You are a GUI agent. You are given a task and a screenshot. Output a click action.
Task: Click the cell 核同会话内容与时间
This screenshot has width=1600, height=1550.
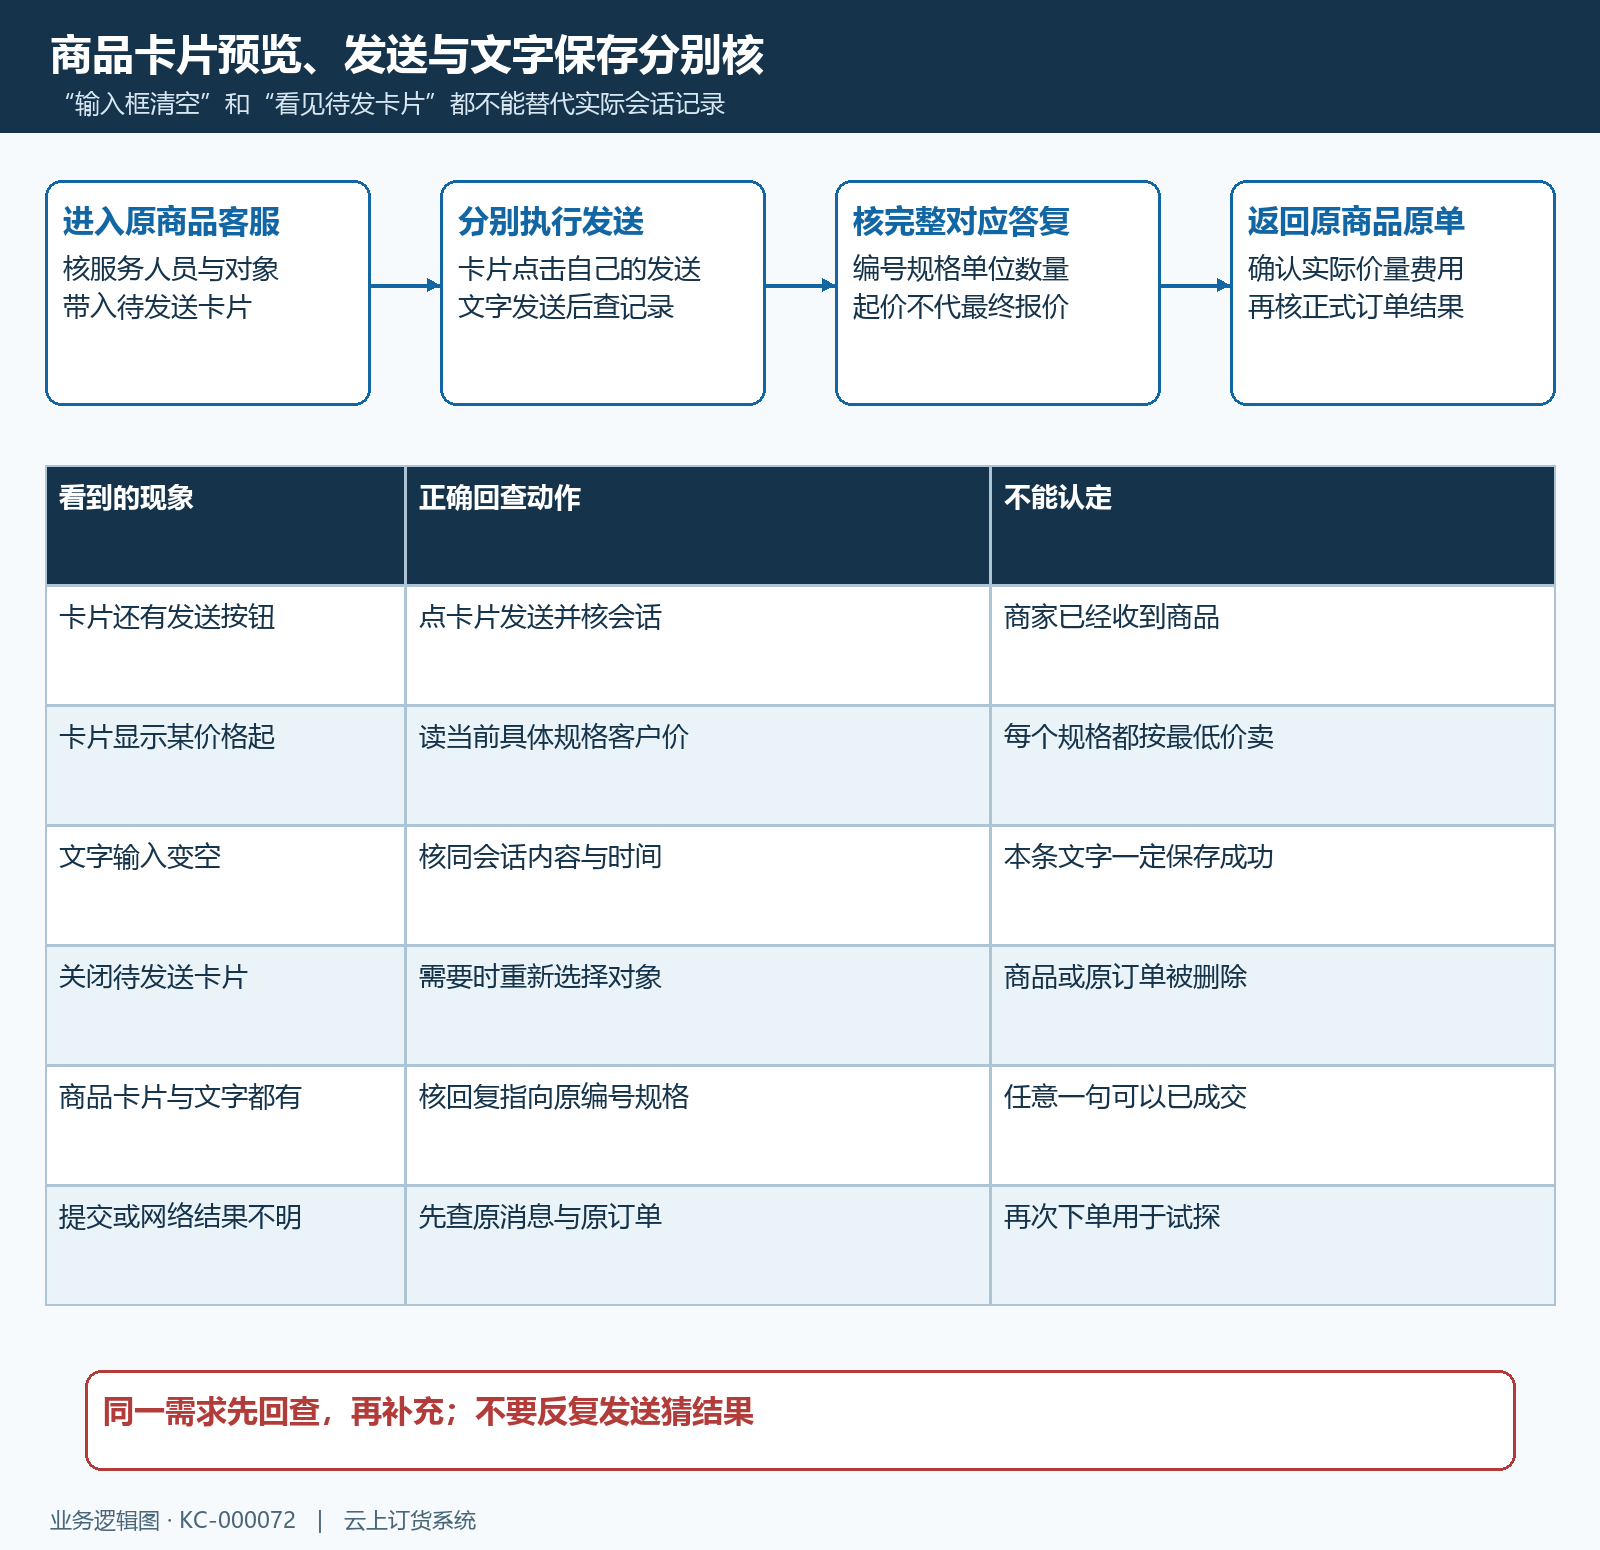click(x=698, y=885)
